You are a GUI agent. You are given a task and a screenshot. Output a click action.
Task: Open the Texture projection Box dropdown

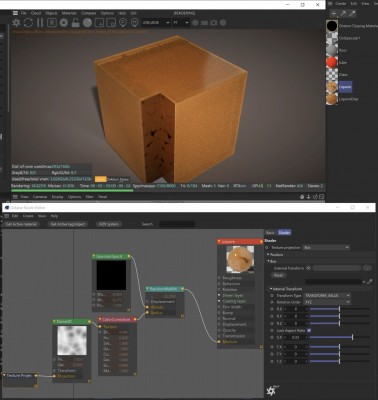point(326,248)
